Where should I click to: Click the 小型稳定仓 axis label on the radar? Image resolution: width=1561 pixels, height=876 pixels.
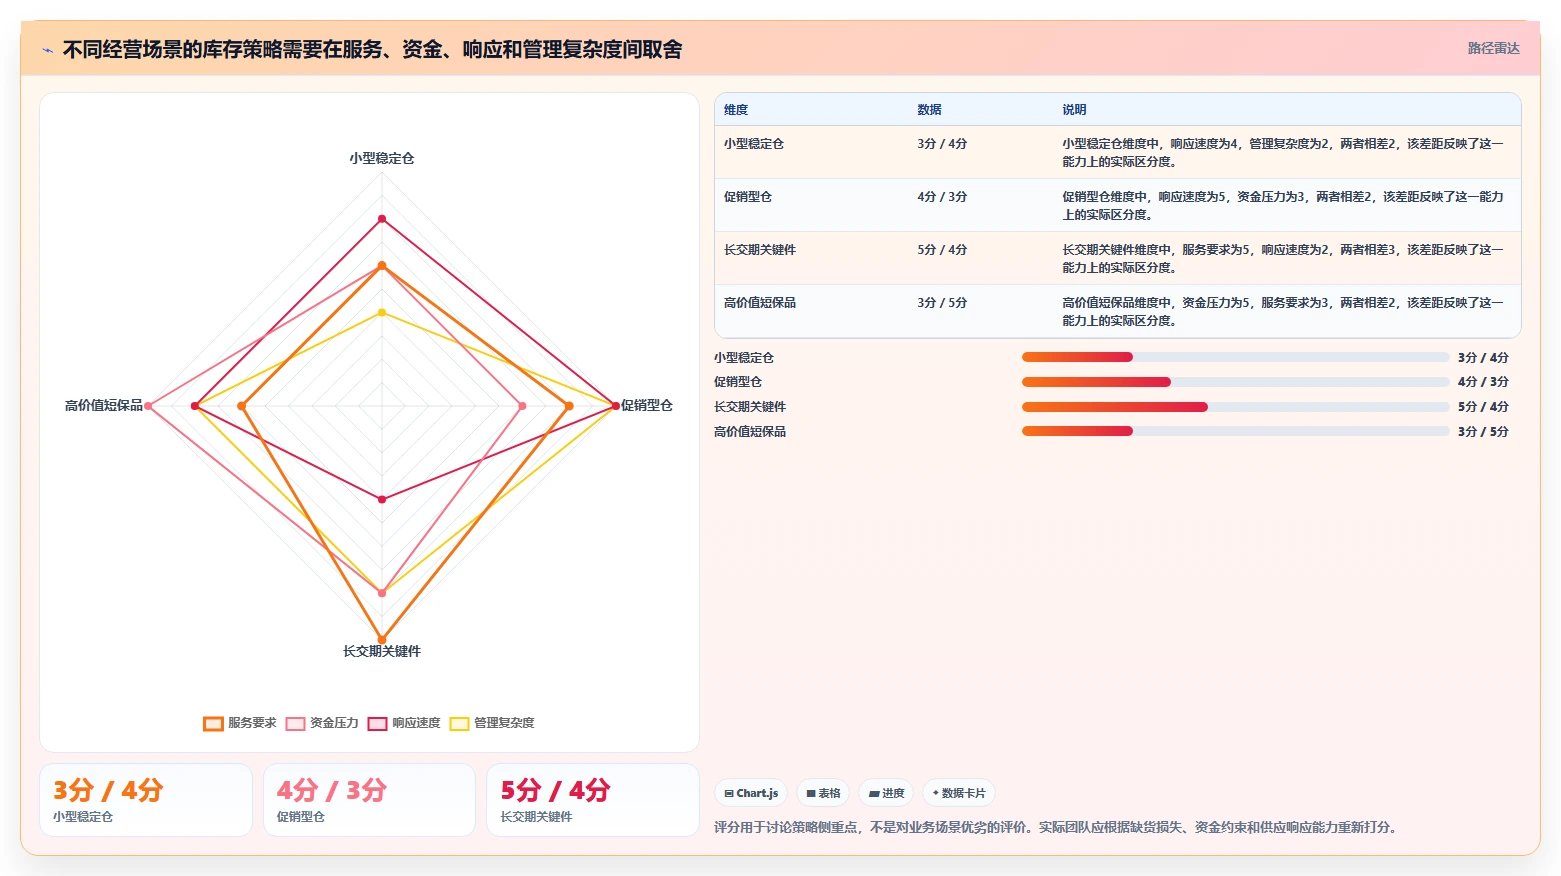coord(382,158)
